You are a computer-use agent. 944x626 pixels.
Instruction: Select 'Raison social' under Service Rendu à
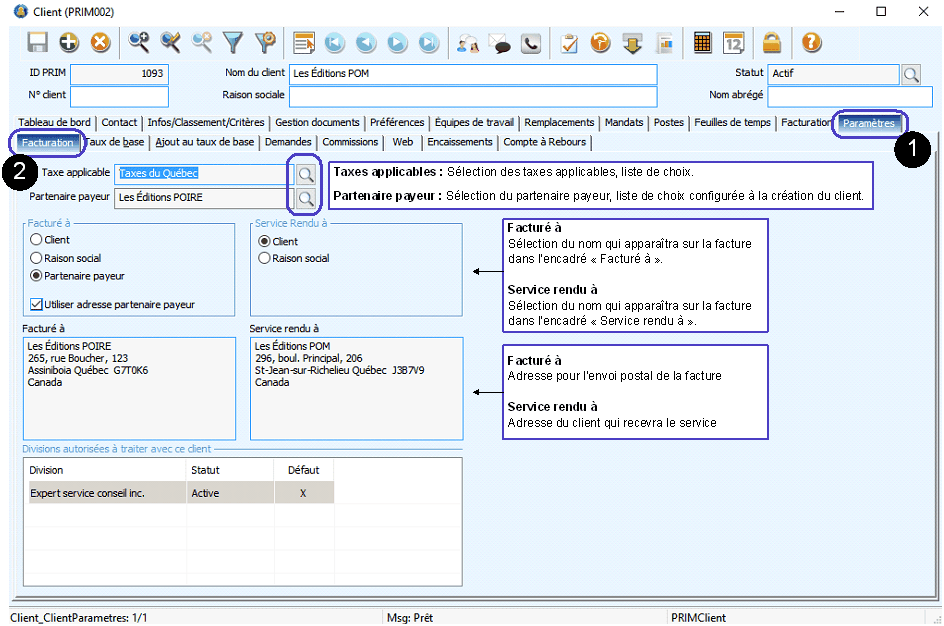(265, 258)
